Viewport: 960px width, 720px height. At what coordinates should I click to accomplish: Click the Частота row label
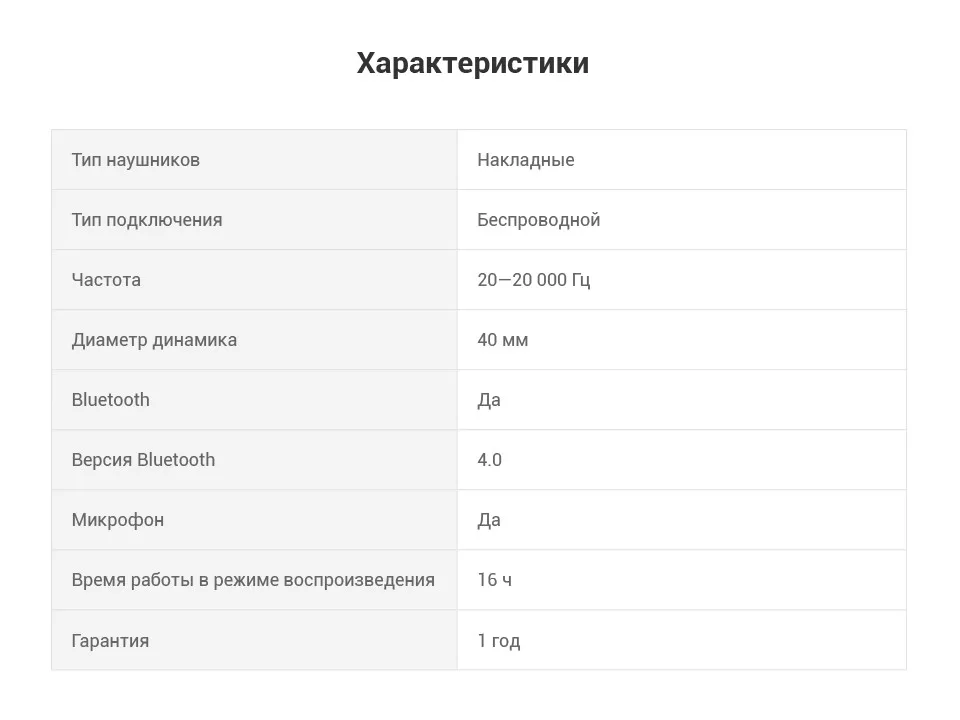point(106,280)
